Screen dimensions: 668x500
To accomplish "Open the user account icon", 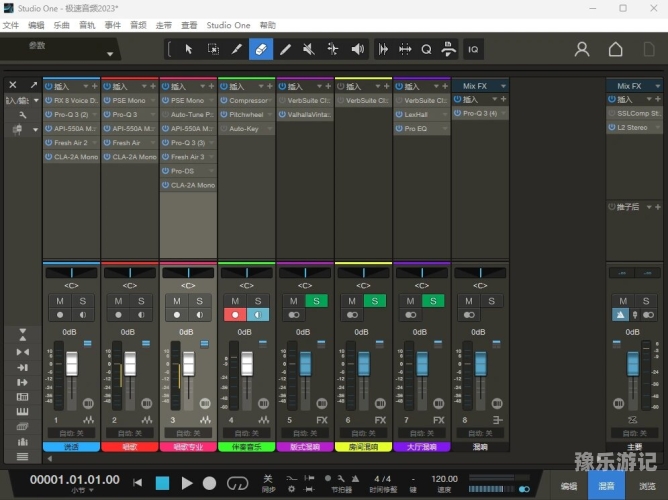I will click(582, 49).
